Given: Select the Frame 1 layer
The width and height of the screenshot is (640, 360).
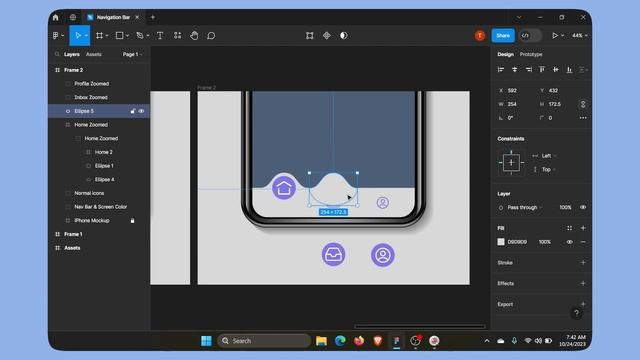Looking at the screenshot, I should point(73,234).
